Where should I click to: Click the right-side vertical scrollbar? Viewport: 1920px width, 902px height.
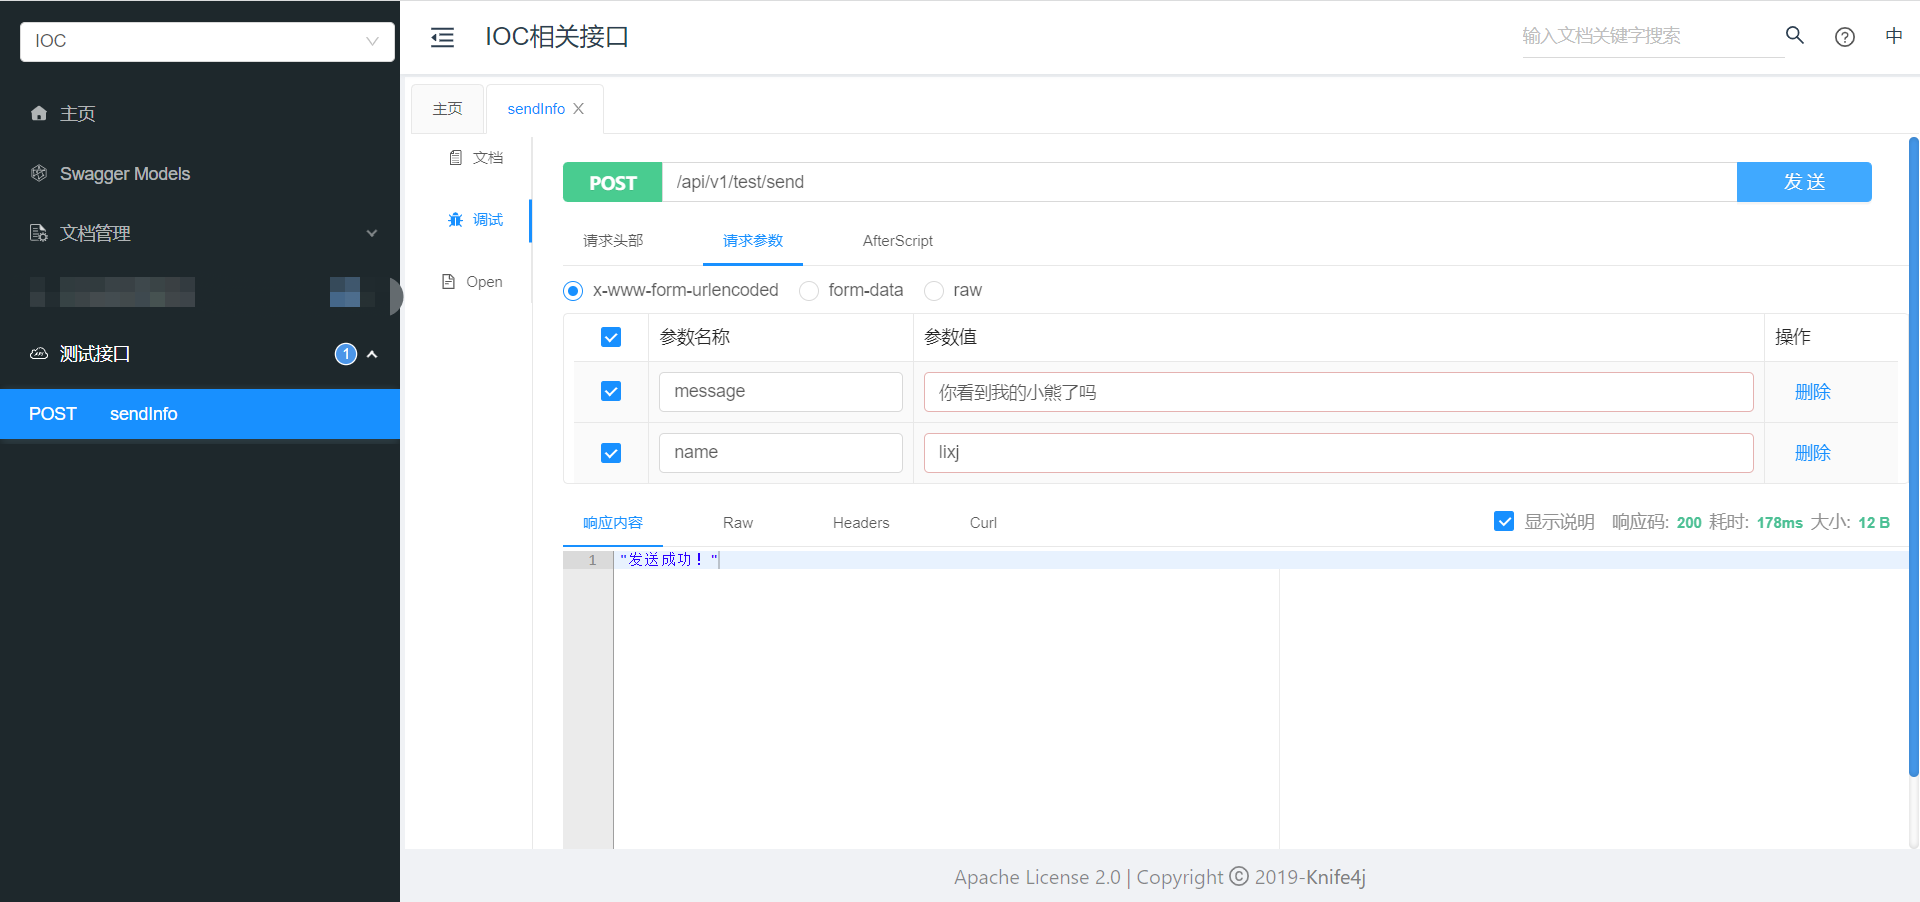pos(1913,455)
